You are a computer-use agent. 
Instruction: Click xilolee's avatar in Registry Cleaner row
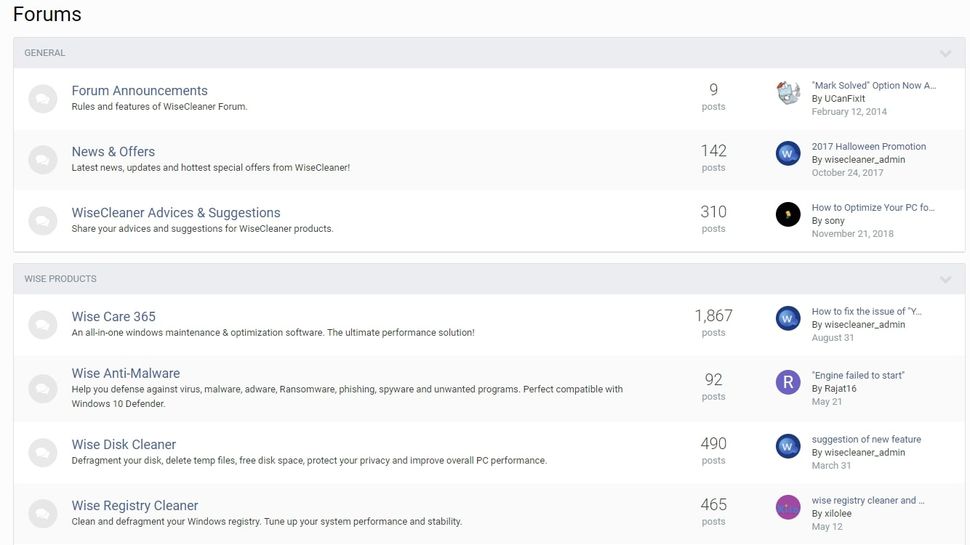pos(788,507)
